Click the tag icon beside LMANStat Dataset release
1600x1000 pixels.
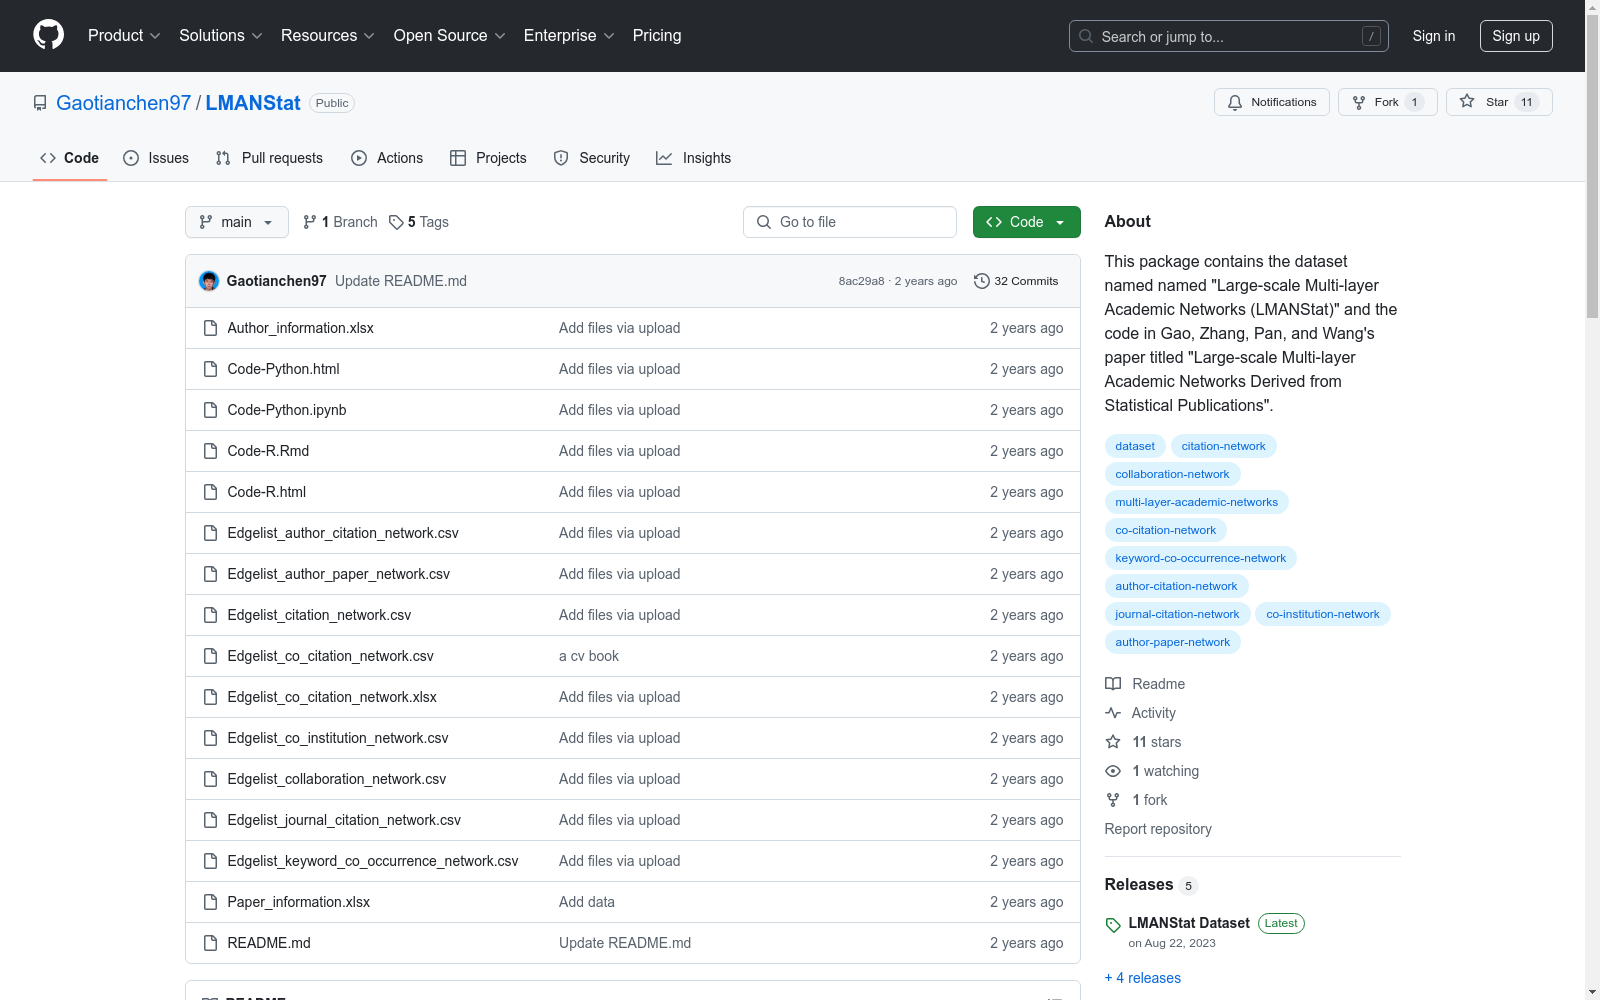tap(1113, 925)
